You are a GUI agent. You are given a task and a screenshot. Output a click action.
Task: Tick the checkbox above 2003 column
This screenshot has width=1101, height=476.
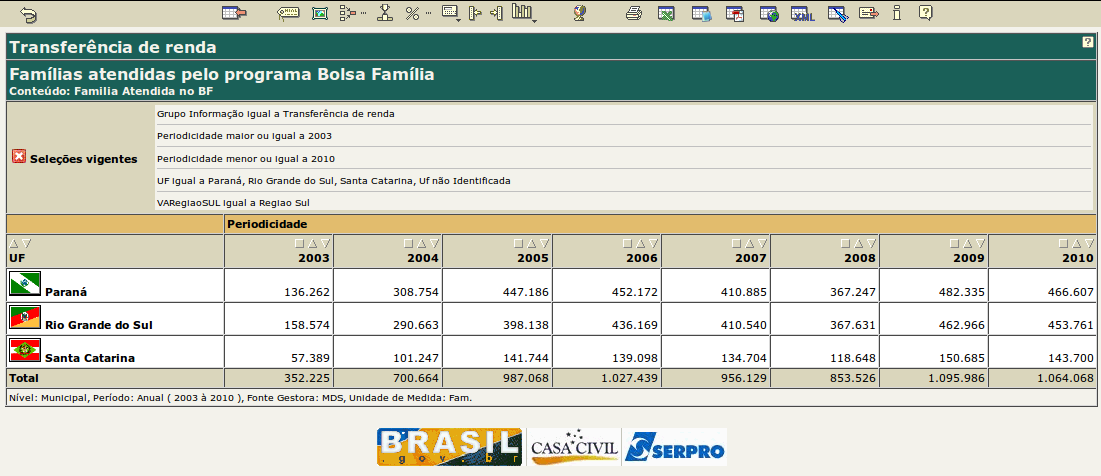coord(299,243)
